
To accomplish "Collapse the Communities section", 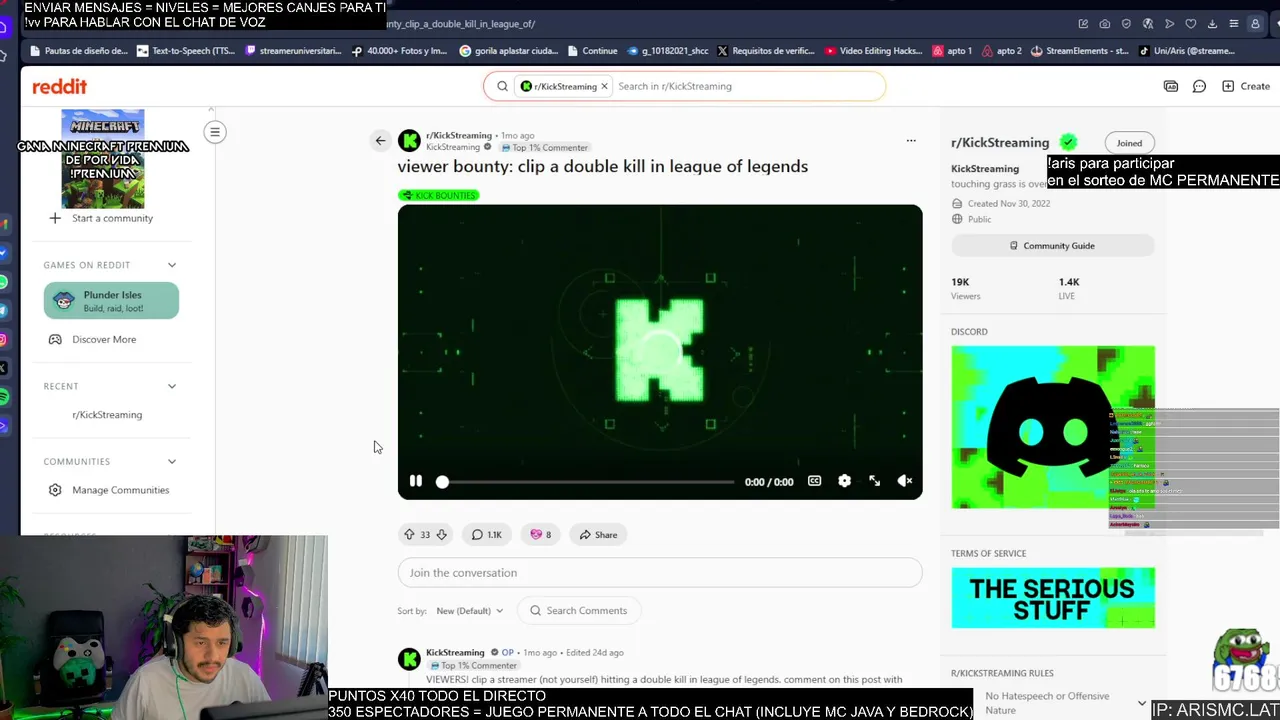I will pos(172,462).
